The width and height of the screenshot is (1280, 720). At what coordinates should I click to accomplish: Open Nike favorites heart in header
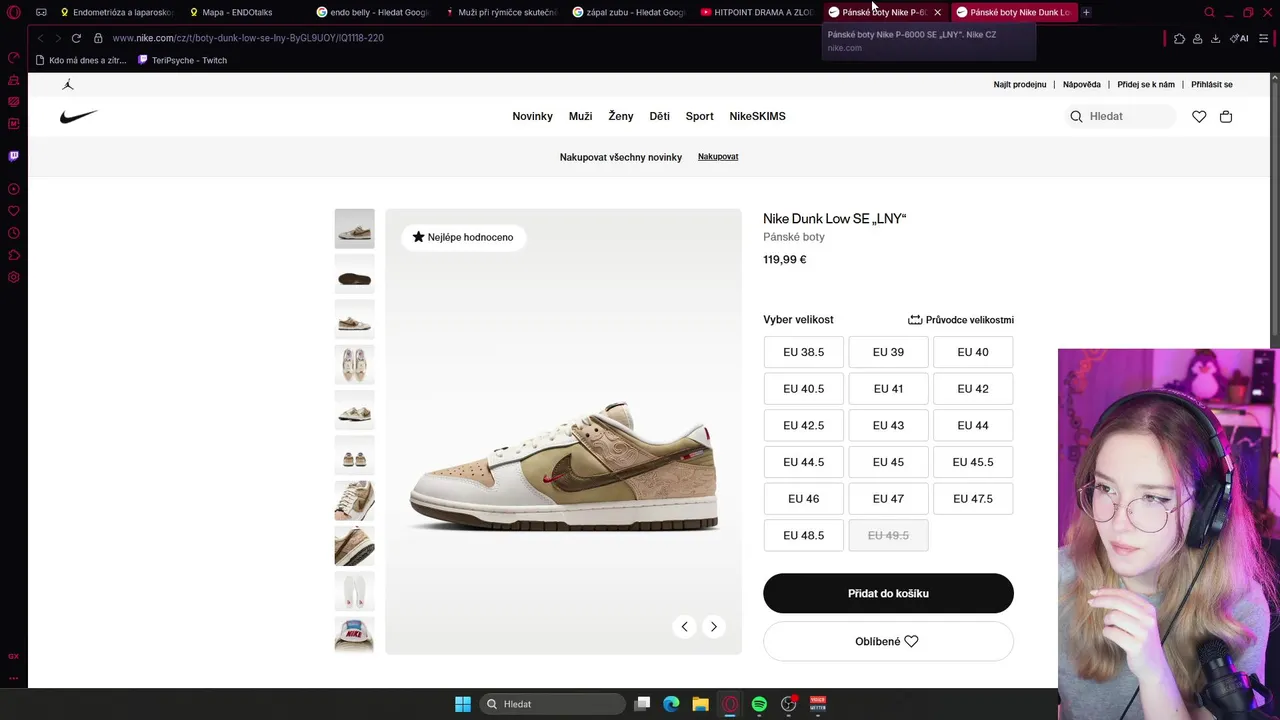point(1199,116)
